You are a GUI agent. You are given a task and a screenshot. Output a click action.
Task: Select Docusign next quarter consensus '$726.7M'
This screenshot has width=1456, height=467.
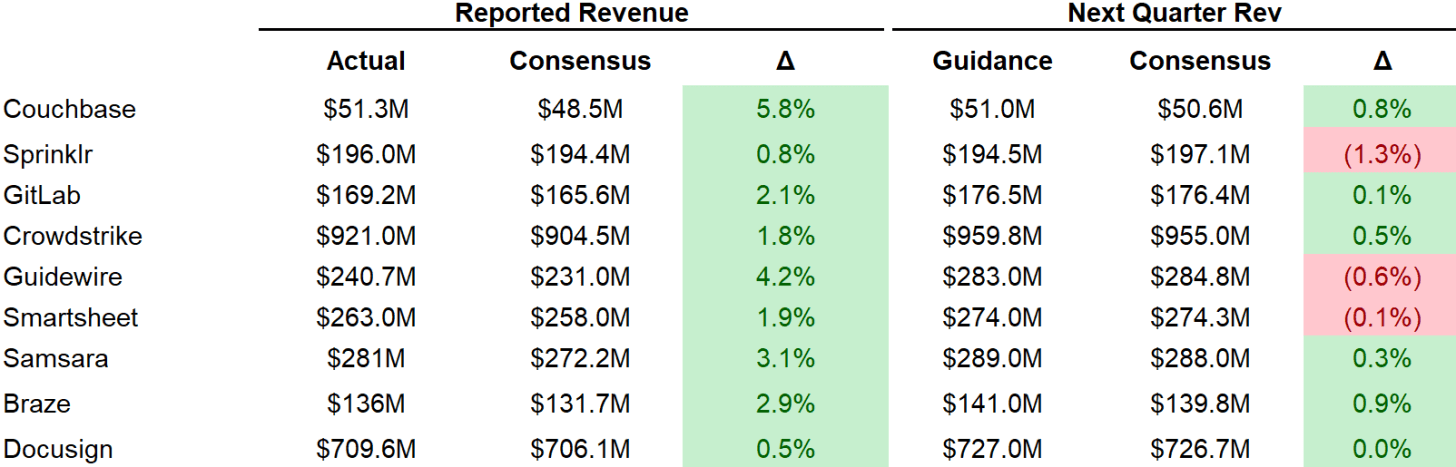pos(1200,450)
